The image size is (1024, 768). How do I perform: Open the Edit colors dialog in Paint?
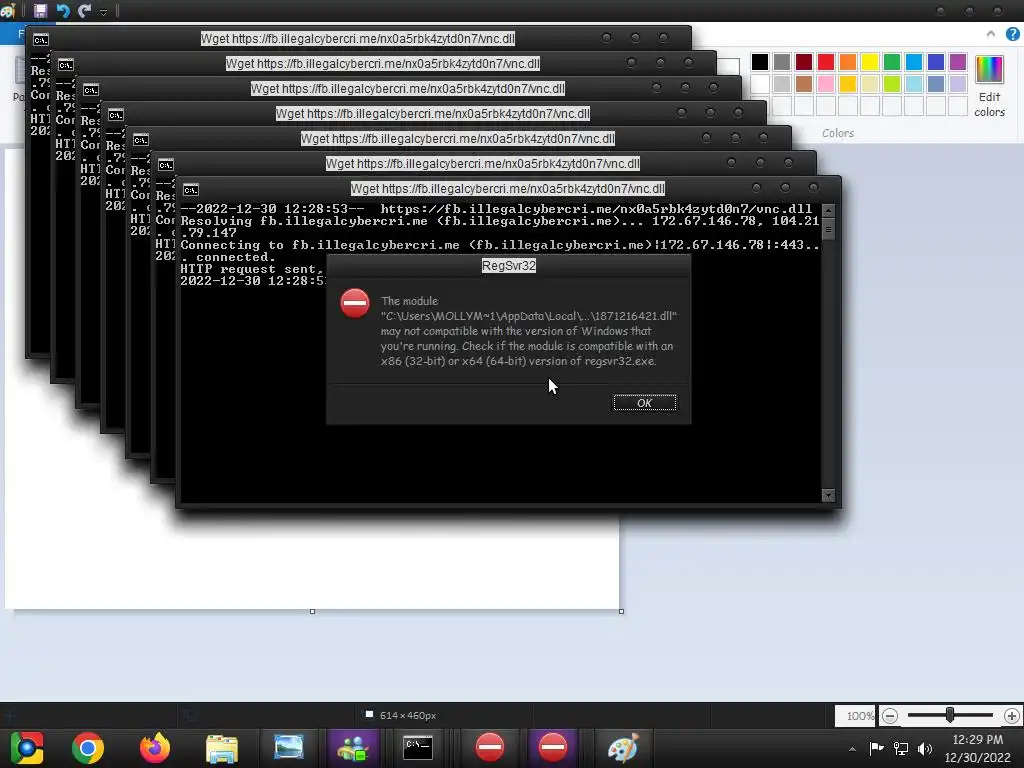989,86
